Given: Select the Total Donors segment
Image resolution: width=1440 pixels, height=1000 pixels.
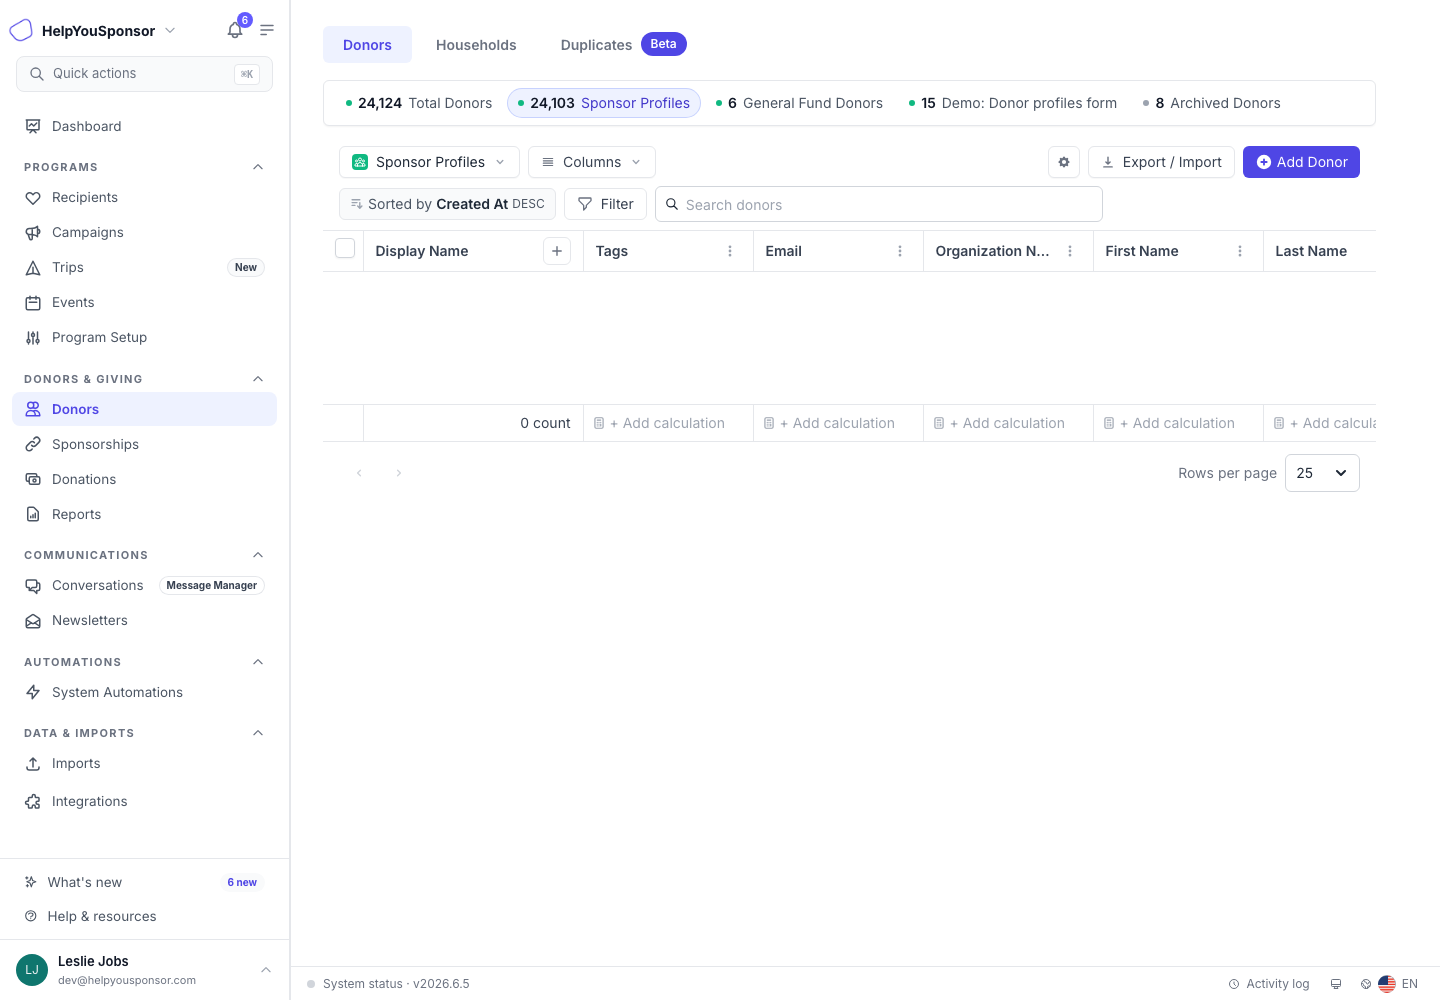Looking at the screenshot, I should [419, 103].
